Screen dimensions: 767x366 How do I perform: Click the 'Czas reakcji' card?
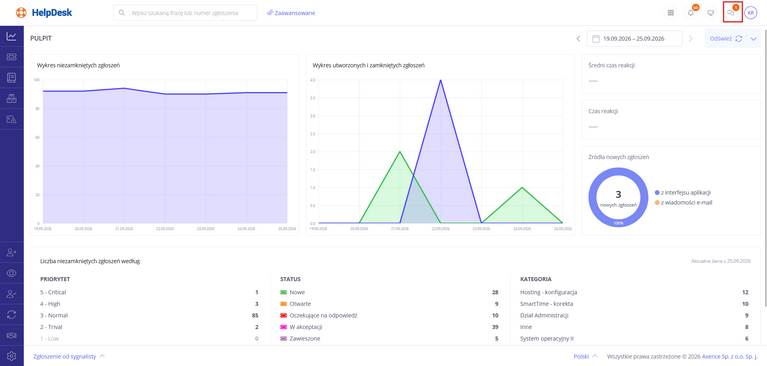(x=671, y=120)
